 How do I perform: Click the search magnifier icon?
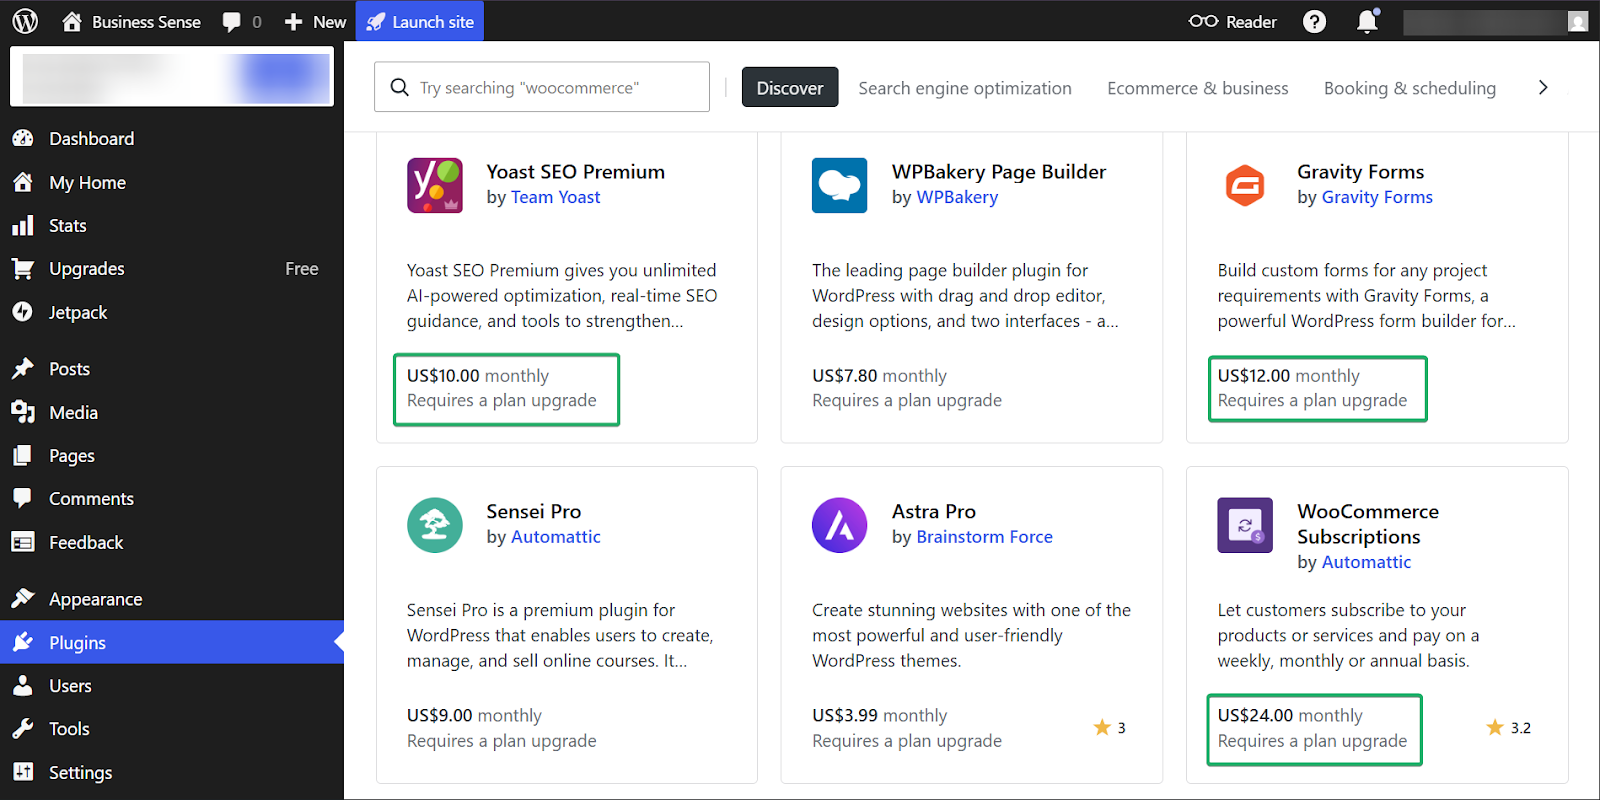point(399,87)
